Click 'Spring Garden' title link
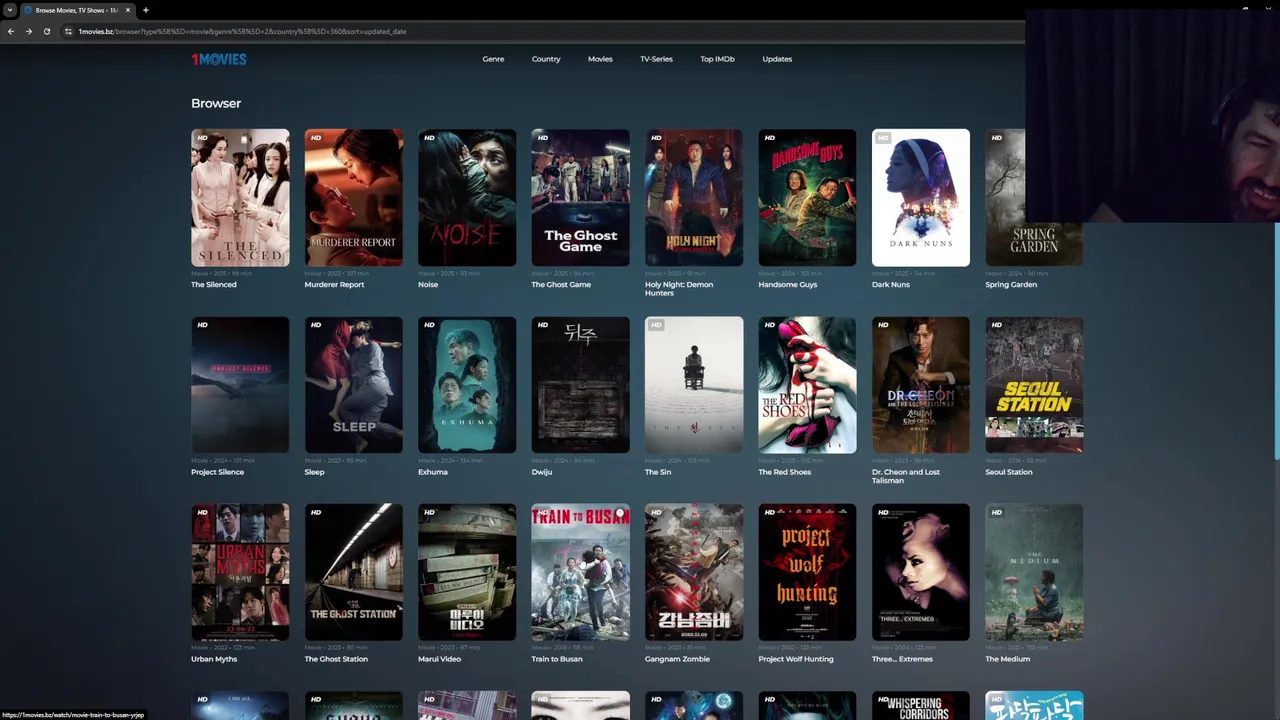Image resolution: width=1280 pixels, height=720 pixels. 1011,285
